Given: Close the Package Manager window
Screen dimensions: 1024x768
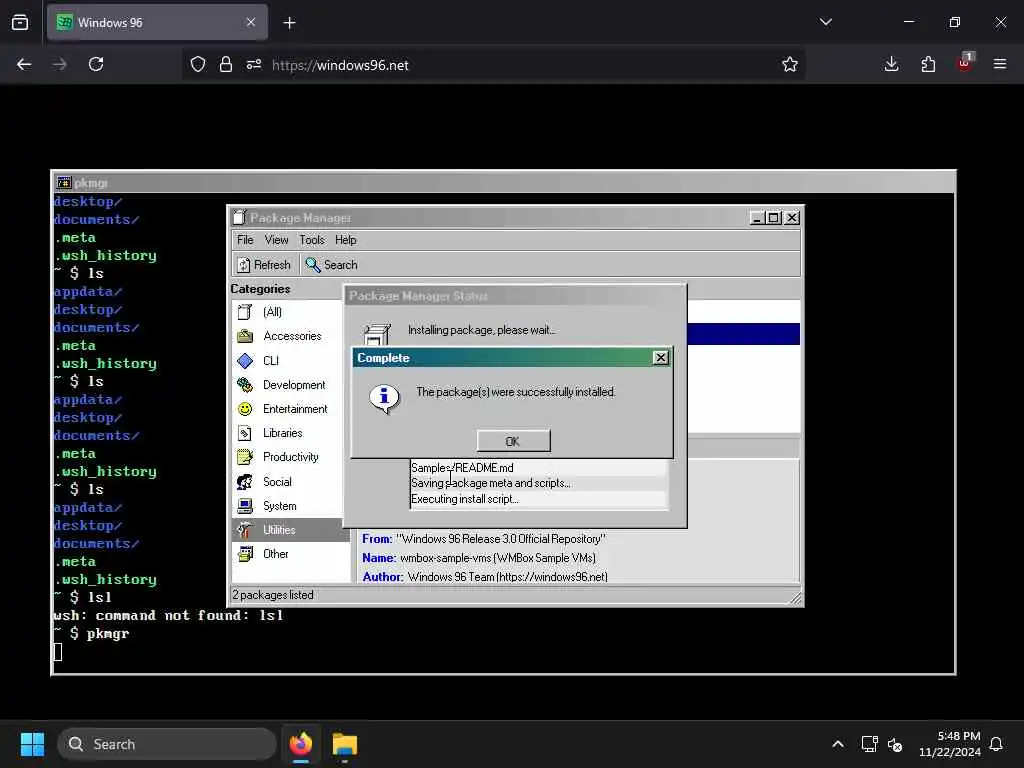Looking at the screenshot, I should click(x=792, y=217).
